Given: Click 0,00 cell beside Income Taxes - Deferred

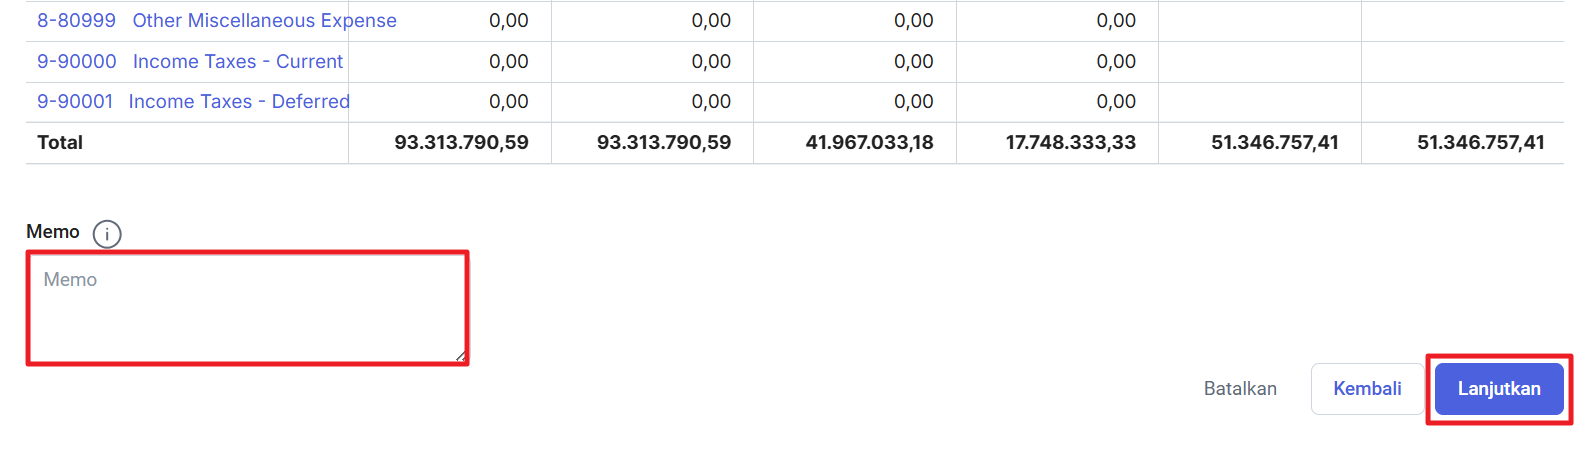Looking at the screenshot, I should pyautogui.click(x=509, y=102).
